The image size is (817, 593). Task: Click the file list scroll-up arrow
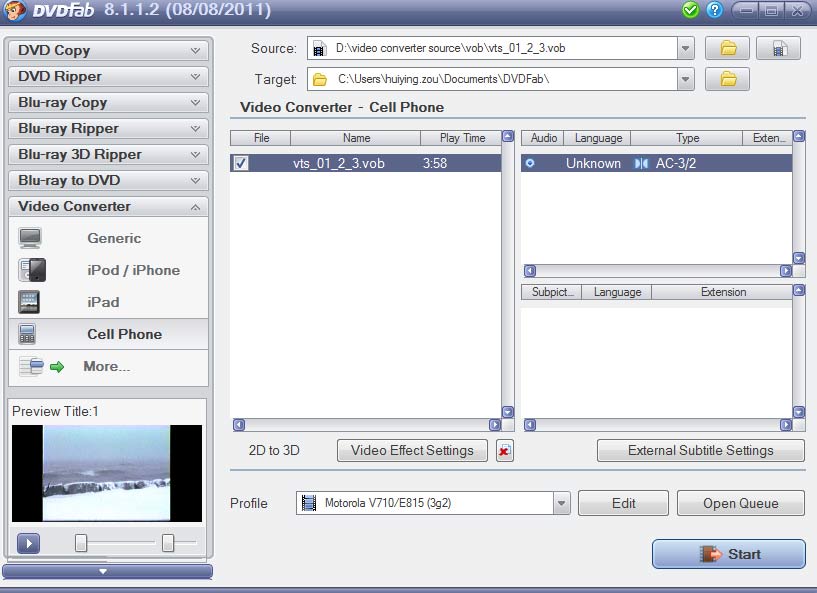(507, 137)
